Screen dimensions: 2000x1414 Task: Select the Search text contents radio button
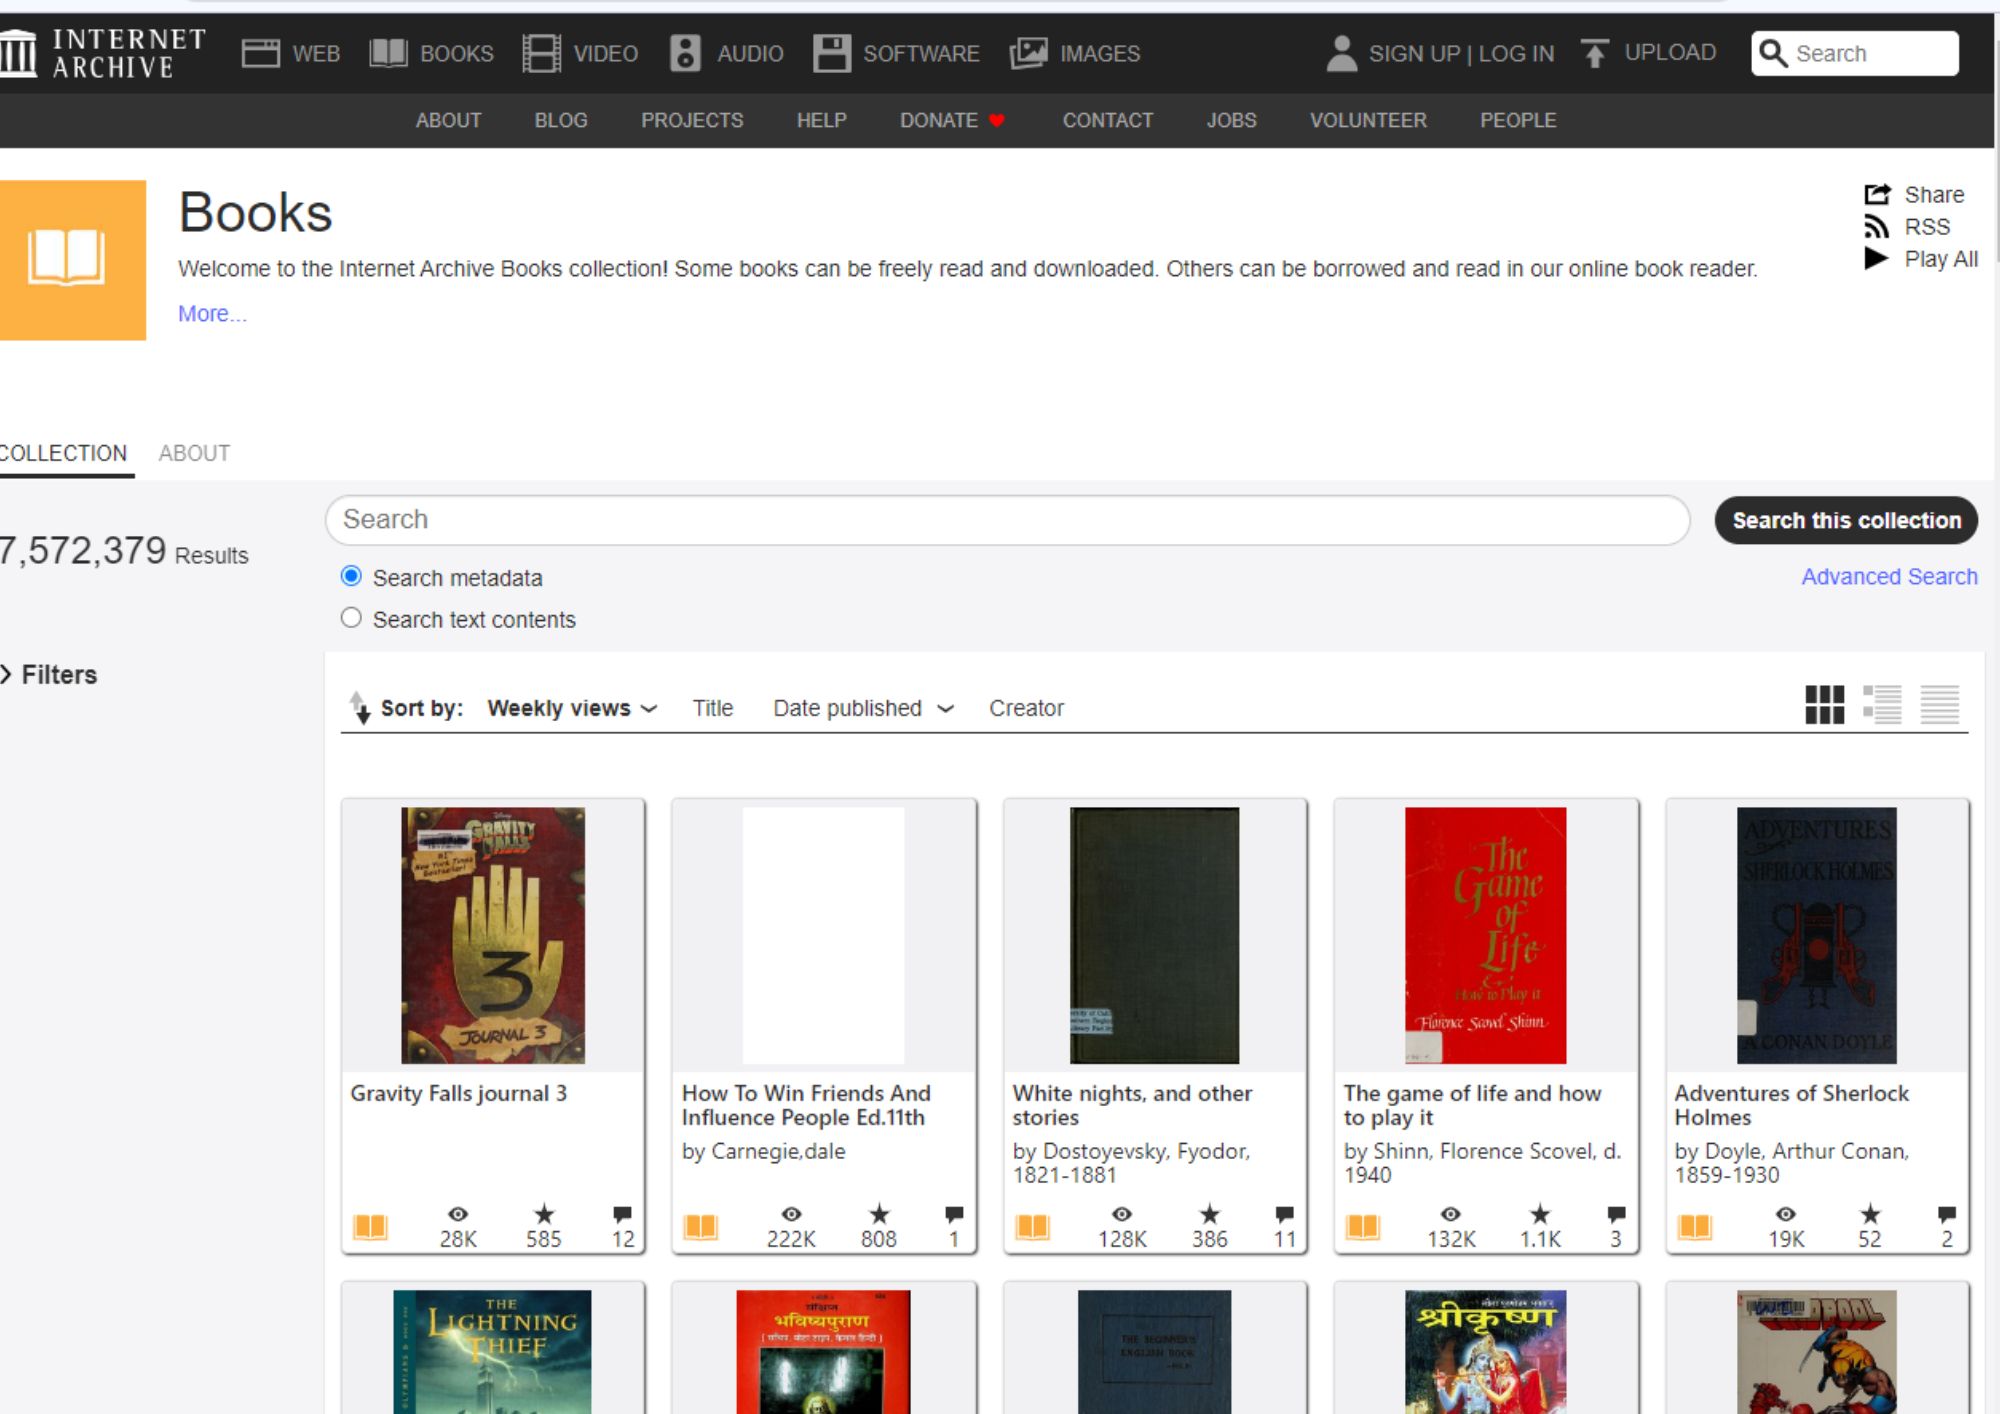tap(351, 618)
